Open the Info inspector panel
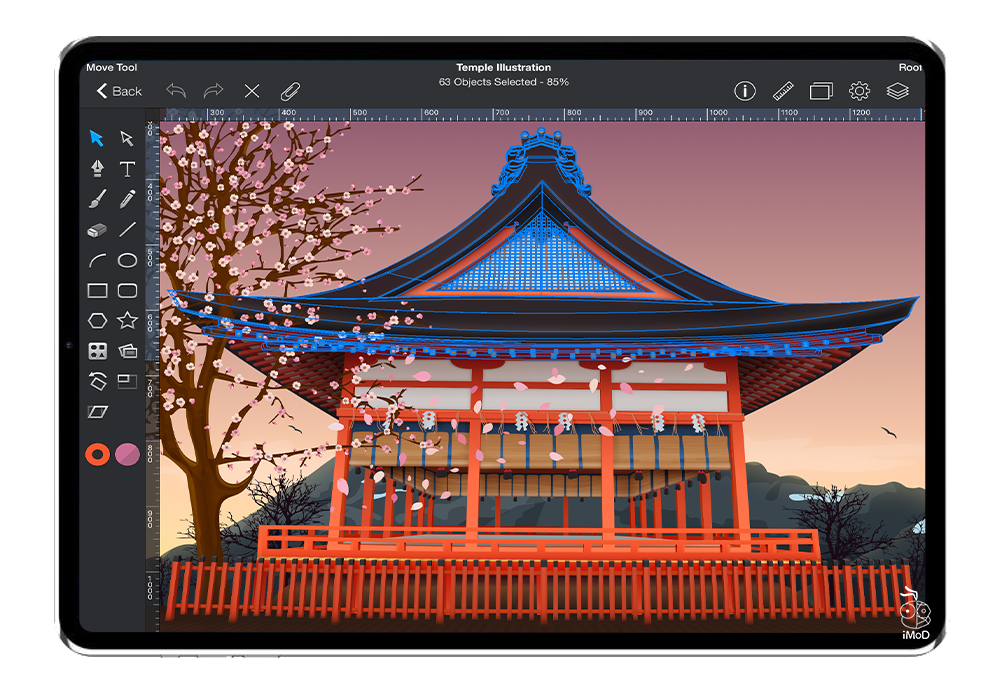 pyautogui.click(x=745, y=91)
